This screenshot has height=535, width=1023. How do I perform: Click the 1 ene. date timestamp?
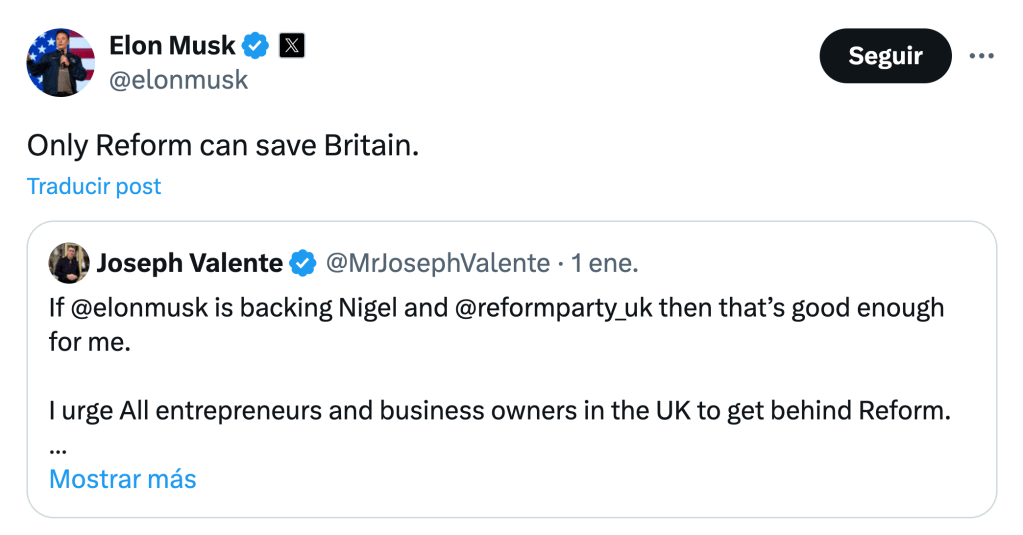click(x=605, y=263)
